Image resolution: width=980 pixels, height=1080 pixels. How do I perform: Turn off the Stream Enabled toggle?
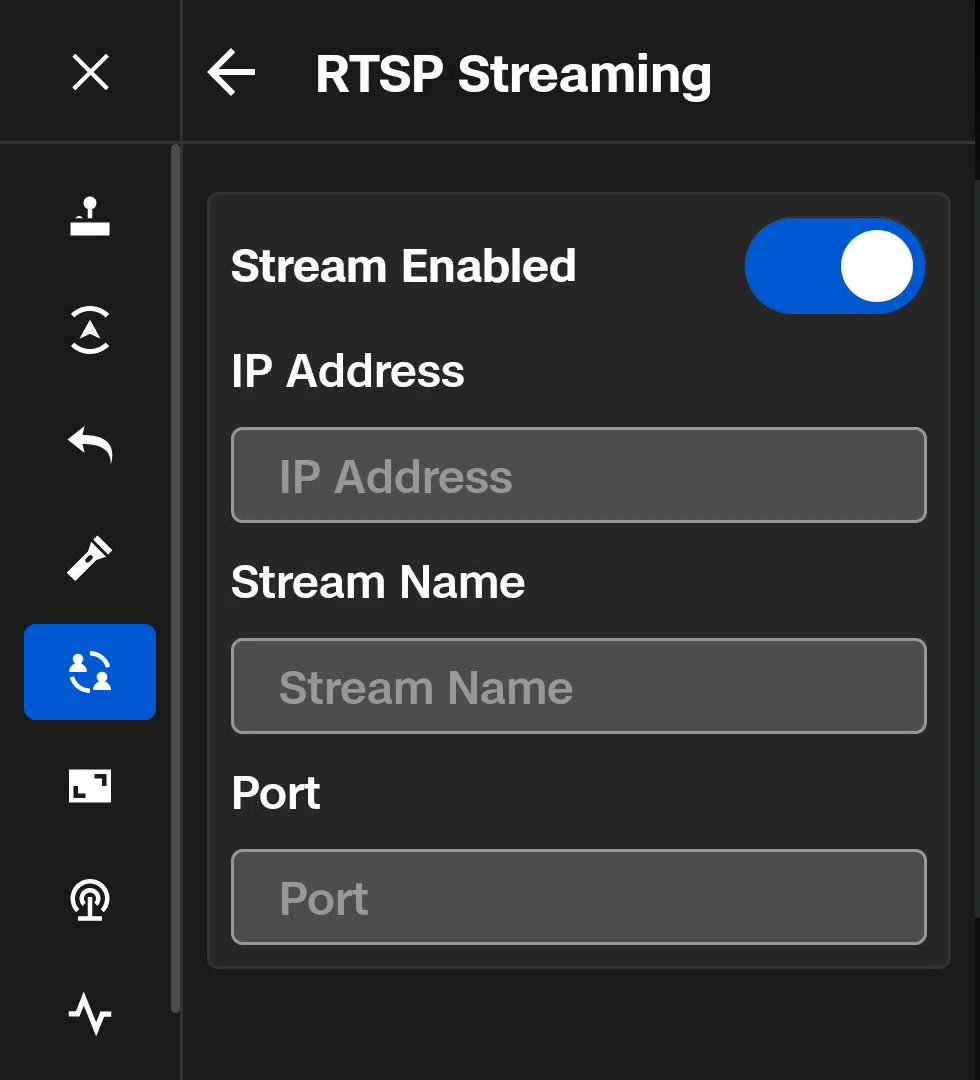(835, 266)
